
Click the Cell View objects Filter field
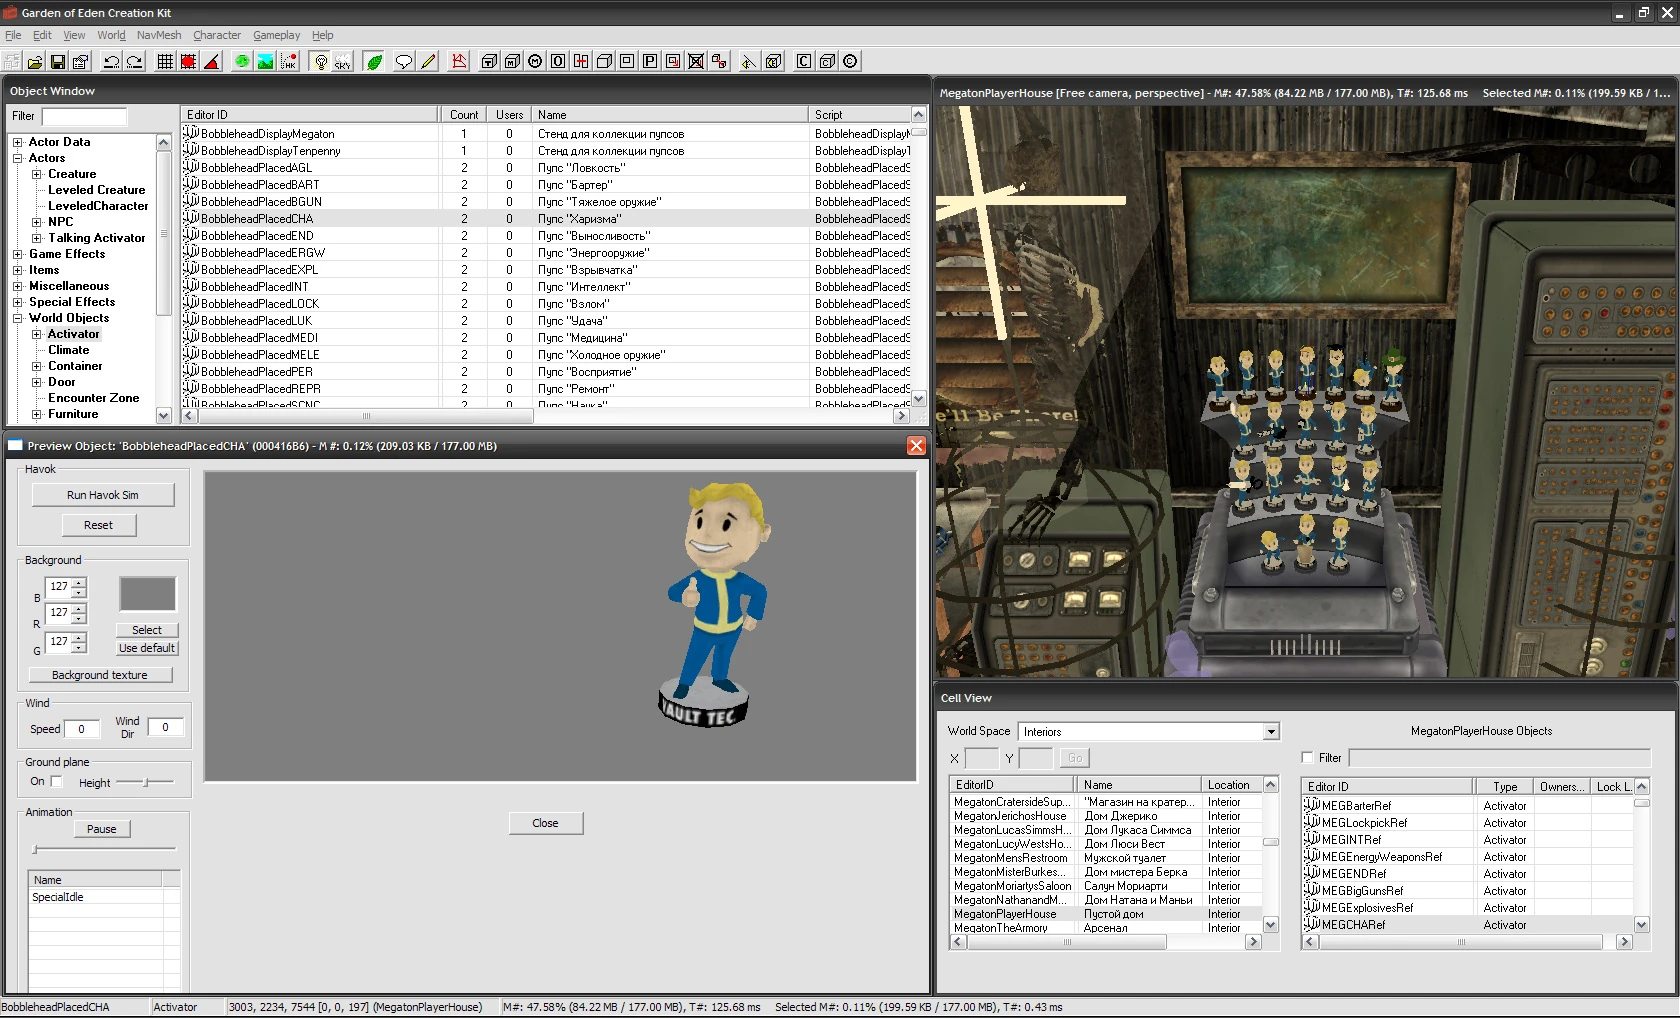tap(1499, 758)
